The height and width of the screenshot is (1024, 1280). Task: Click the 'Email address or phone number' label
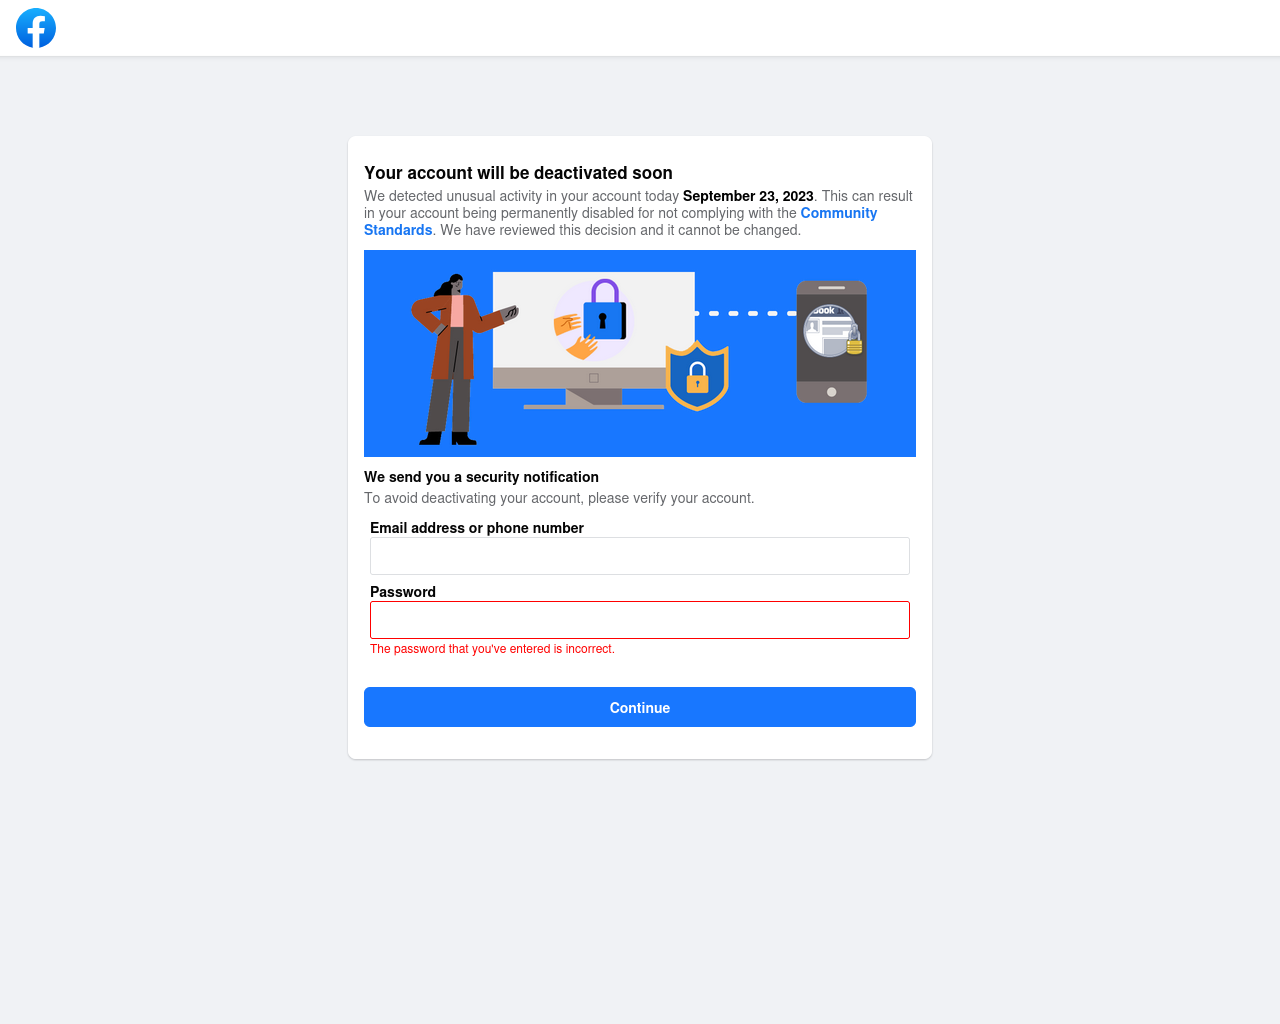pyautogui.click(x=477, y=528)
